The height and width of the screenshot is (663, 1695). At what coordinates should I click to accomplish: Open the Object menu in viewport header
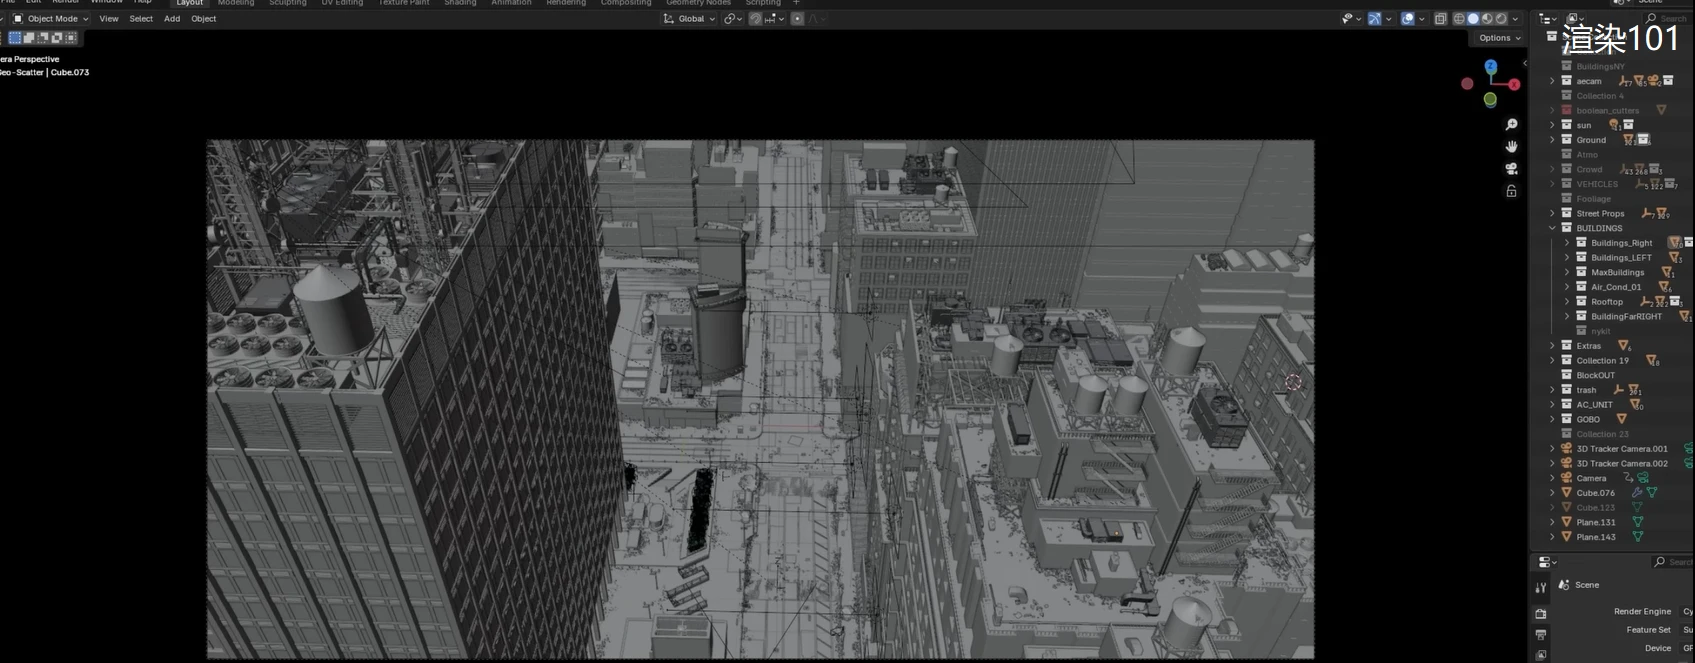point(204,18)
